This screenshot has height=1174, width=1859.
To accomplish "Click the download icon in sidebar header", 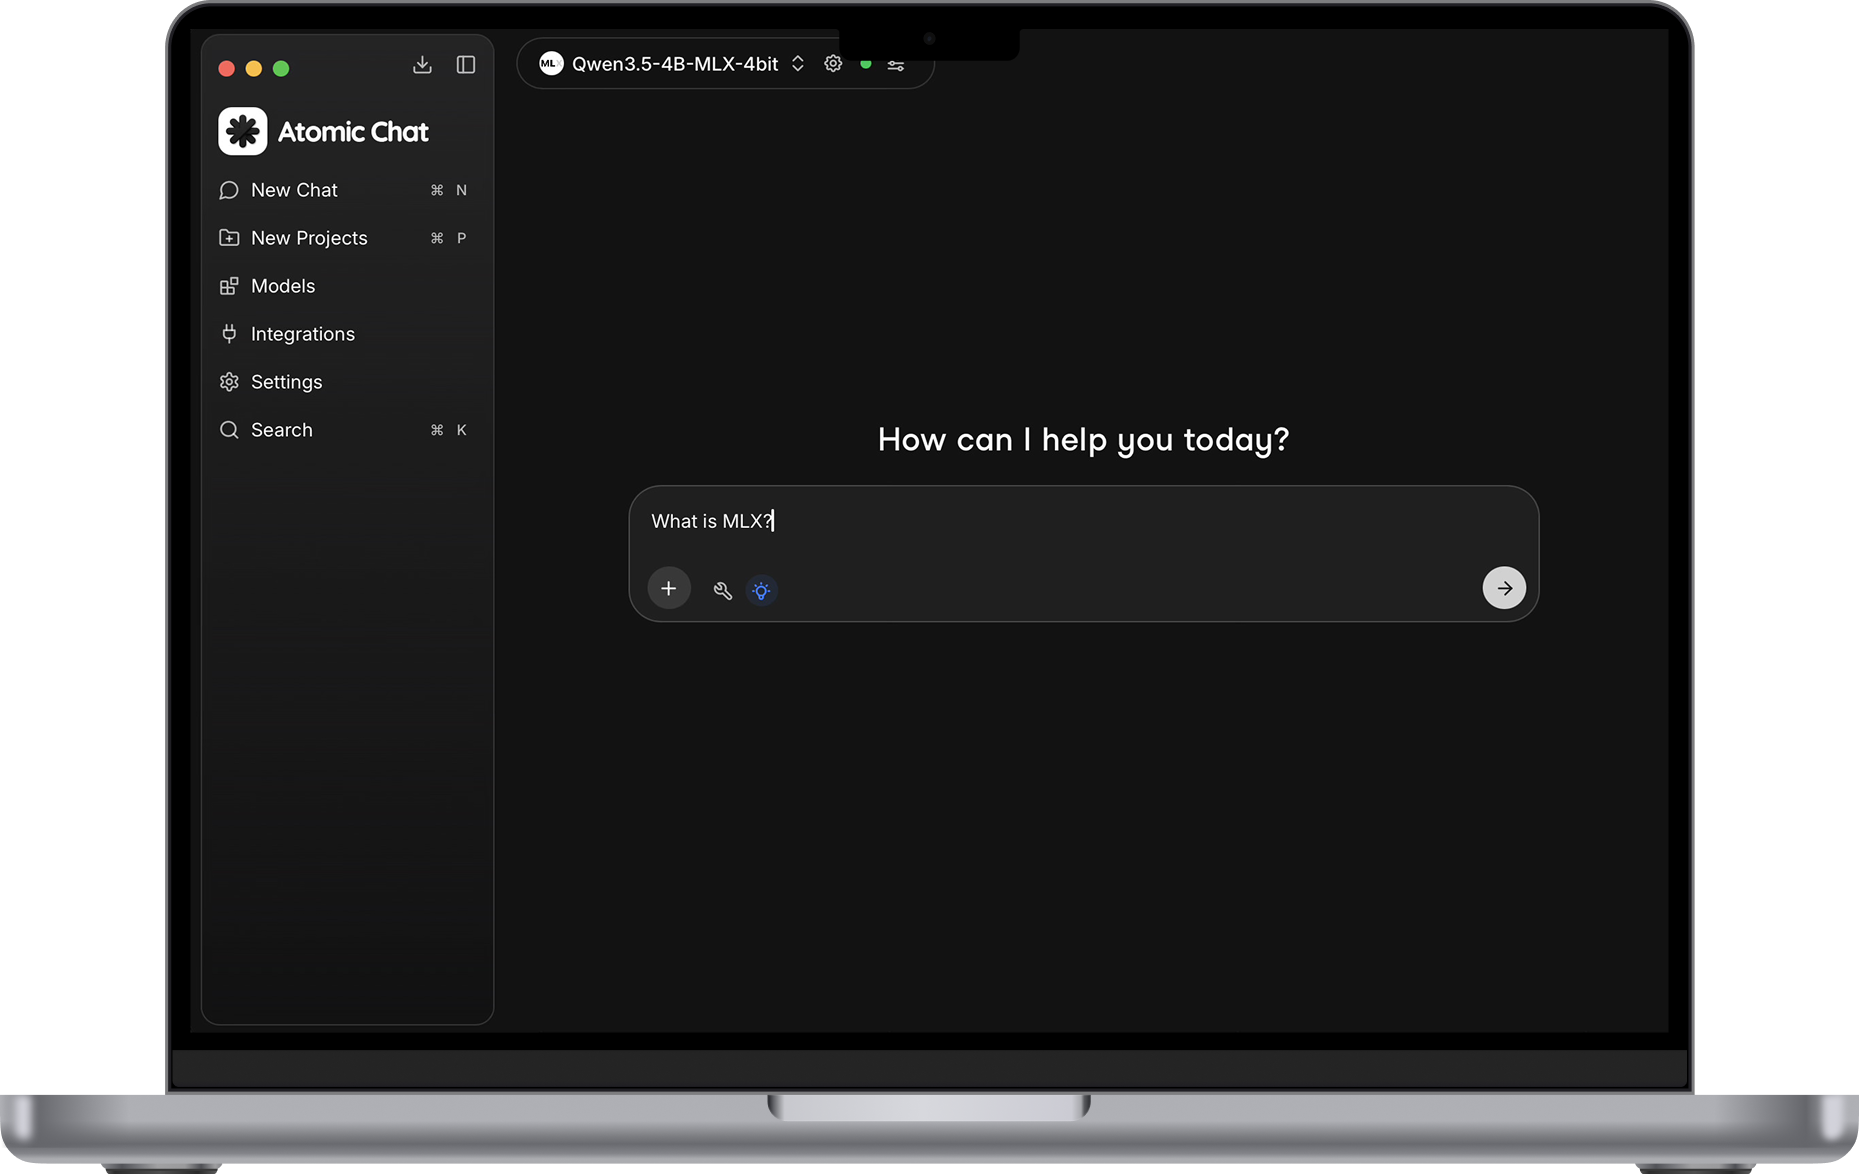I will (422, 65).
